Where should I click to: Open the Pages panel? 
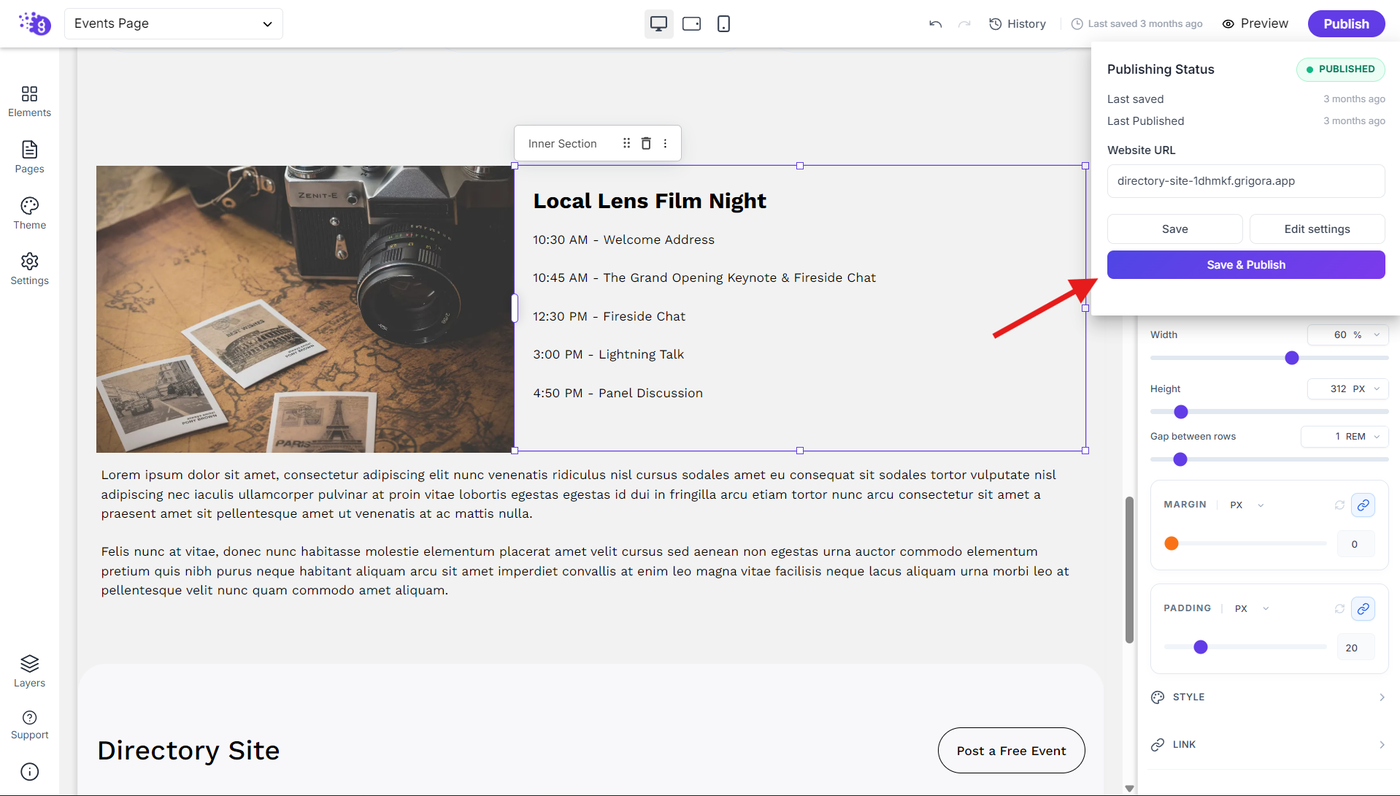coord(29,157)
